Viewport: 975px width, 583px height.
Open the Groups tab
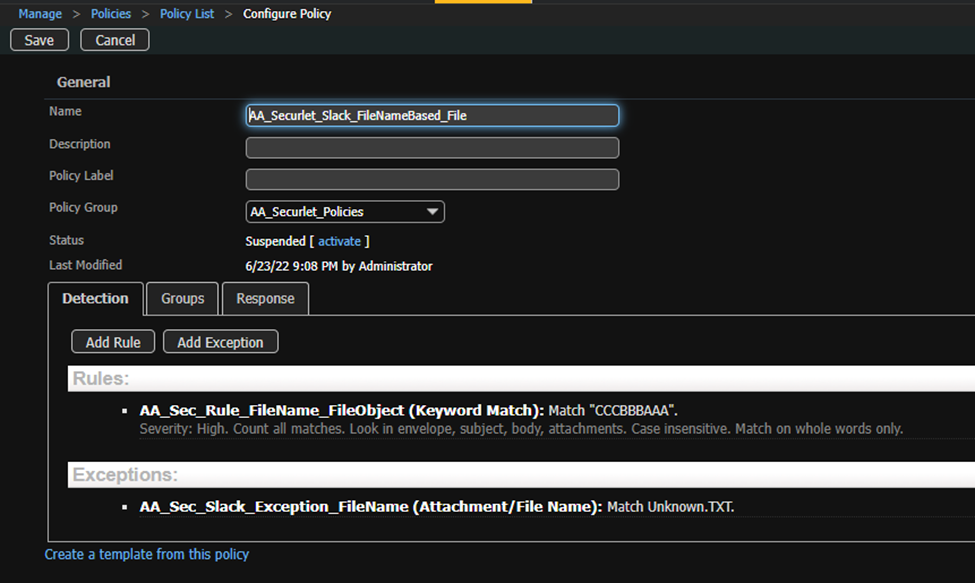[x=183, y=298]
